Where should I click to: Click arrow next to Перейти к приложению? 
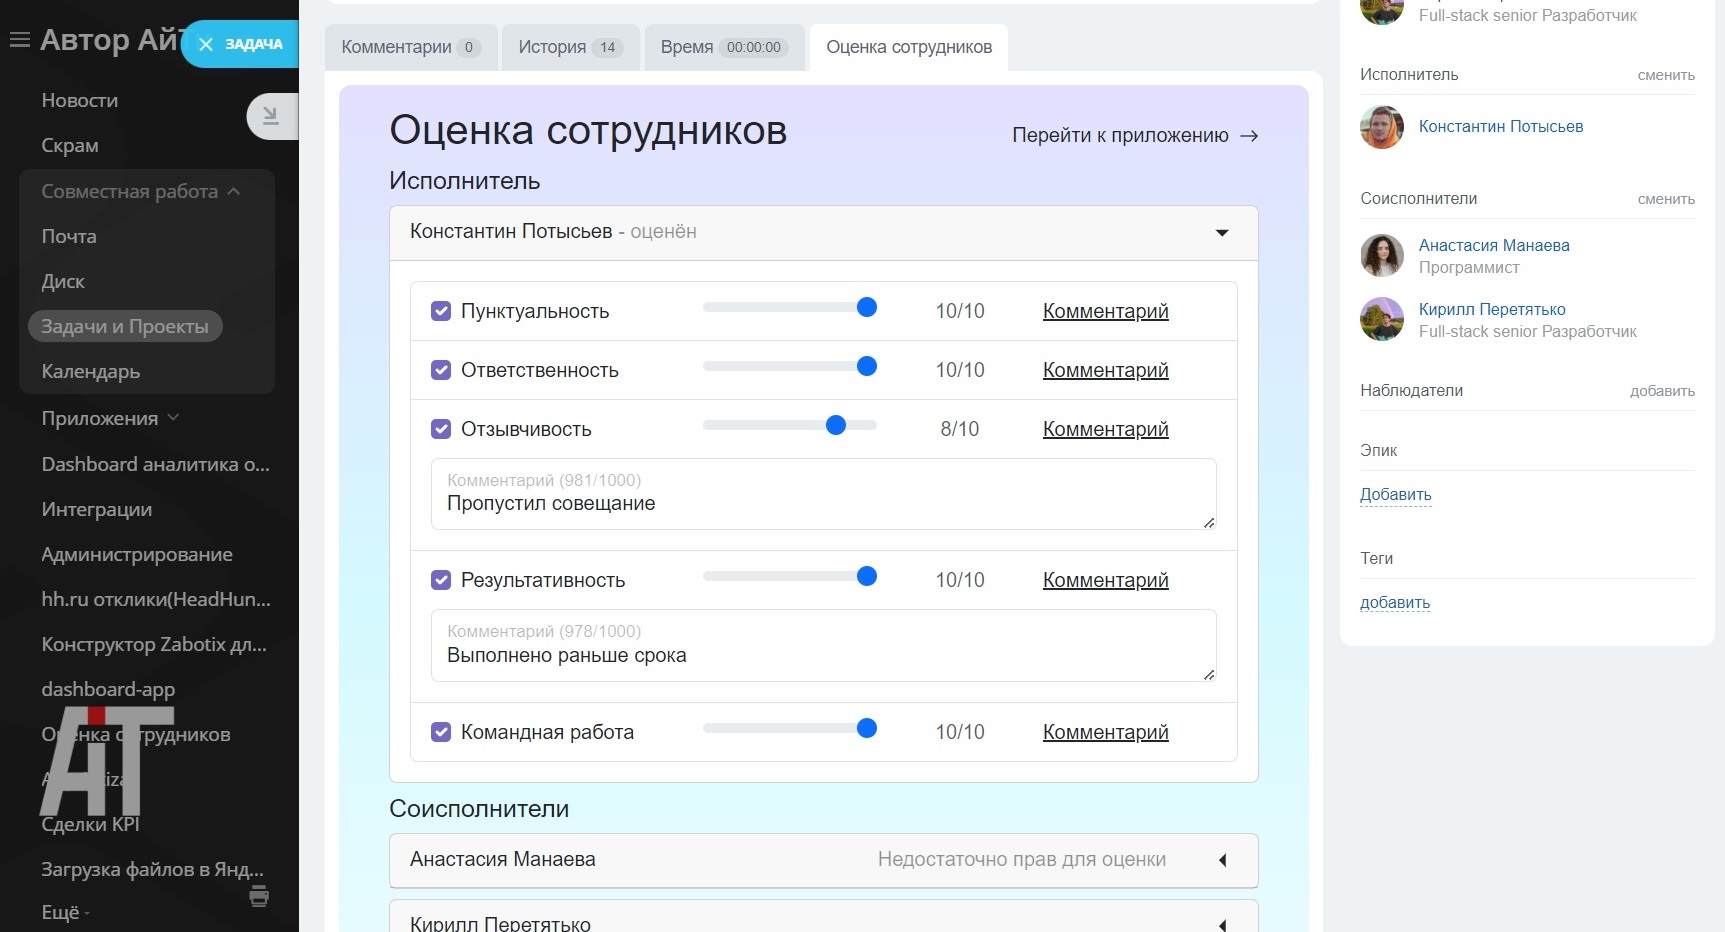click(x=1249, y=136)
